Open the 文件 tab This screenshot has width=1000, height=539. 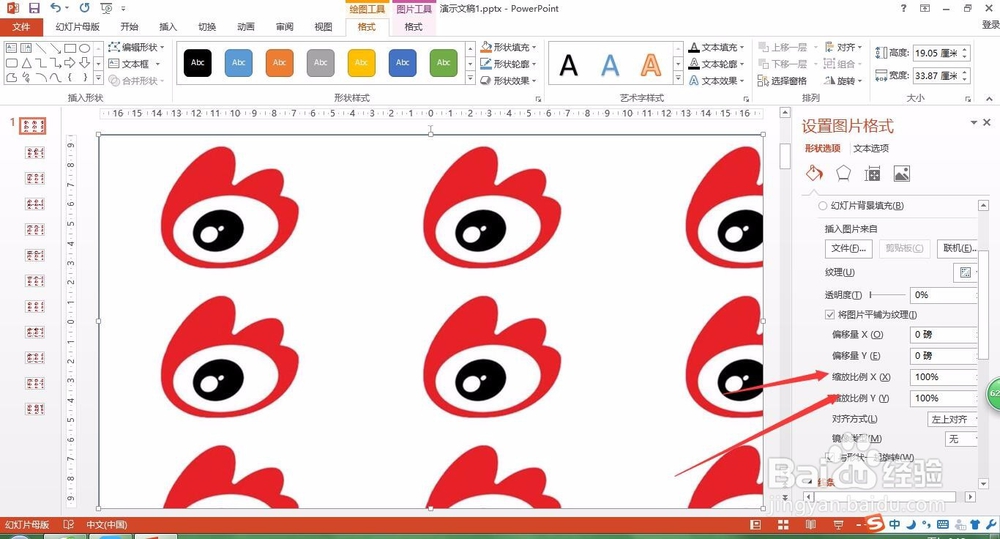click(21, 27)
